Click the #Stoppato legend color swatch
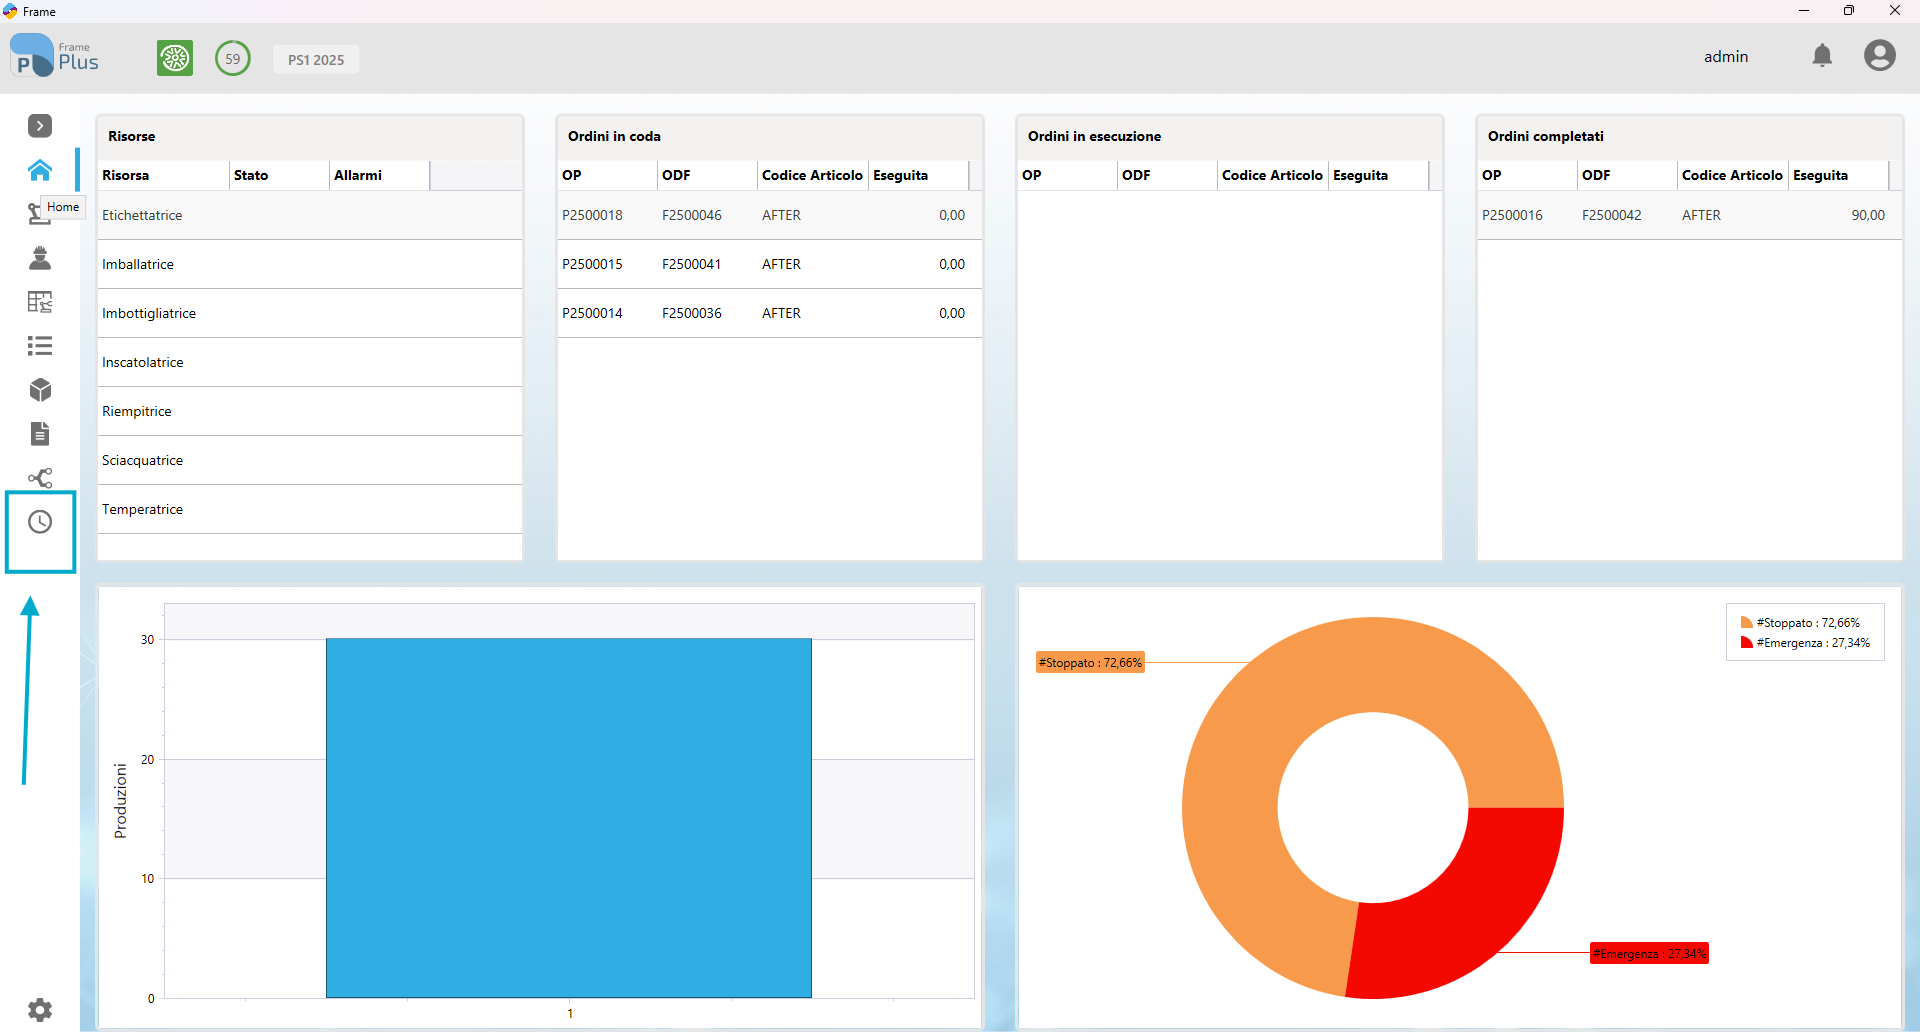The width and height of the screenshot is (1920, 1032). [x=1746, y=623]
